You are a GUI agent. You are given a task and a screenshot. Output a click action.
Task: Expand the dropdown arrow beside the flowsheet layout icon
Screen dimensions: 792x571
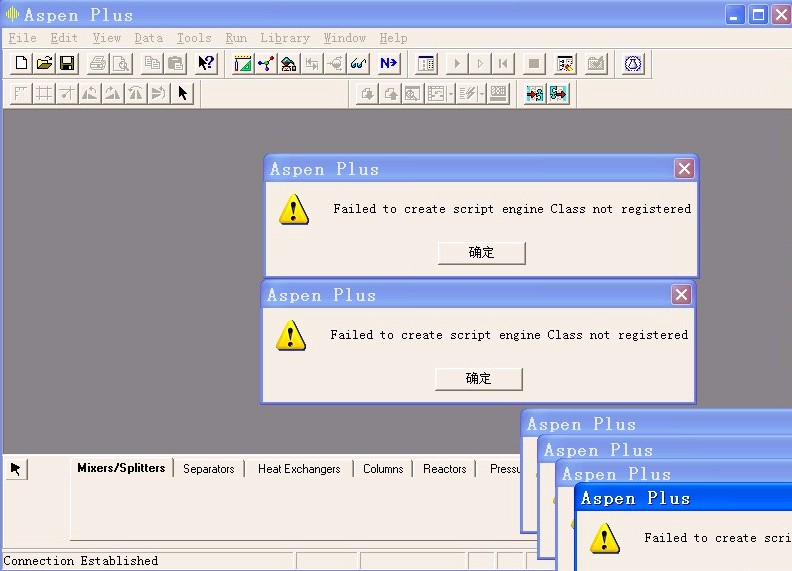point(451,93)
